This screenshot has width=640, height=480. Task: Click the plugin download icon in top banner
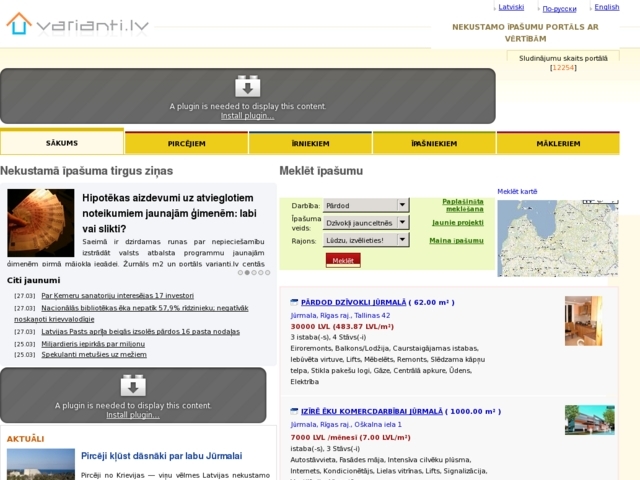(247, 87)
